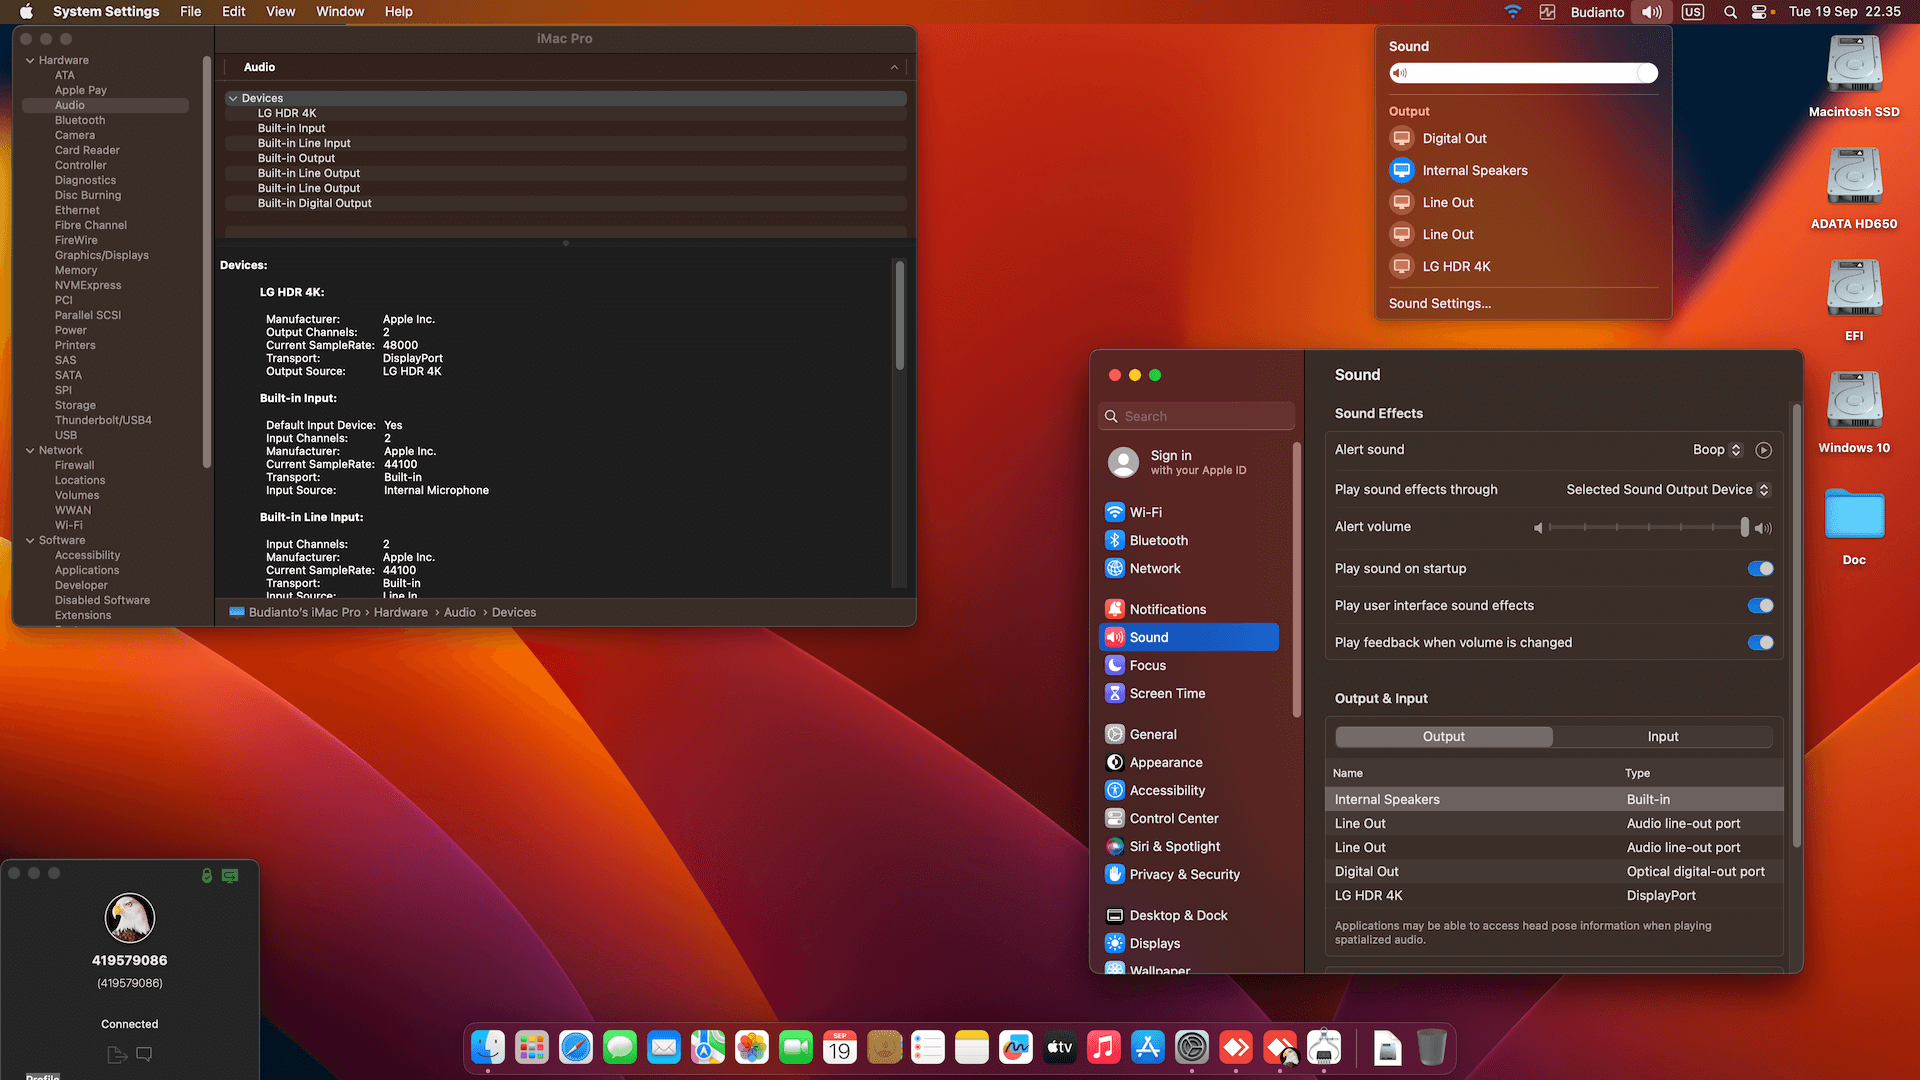Click Sound Settings… in the Sound popup

pos(1439,304)
